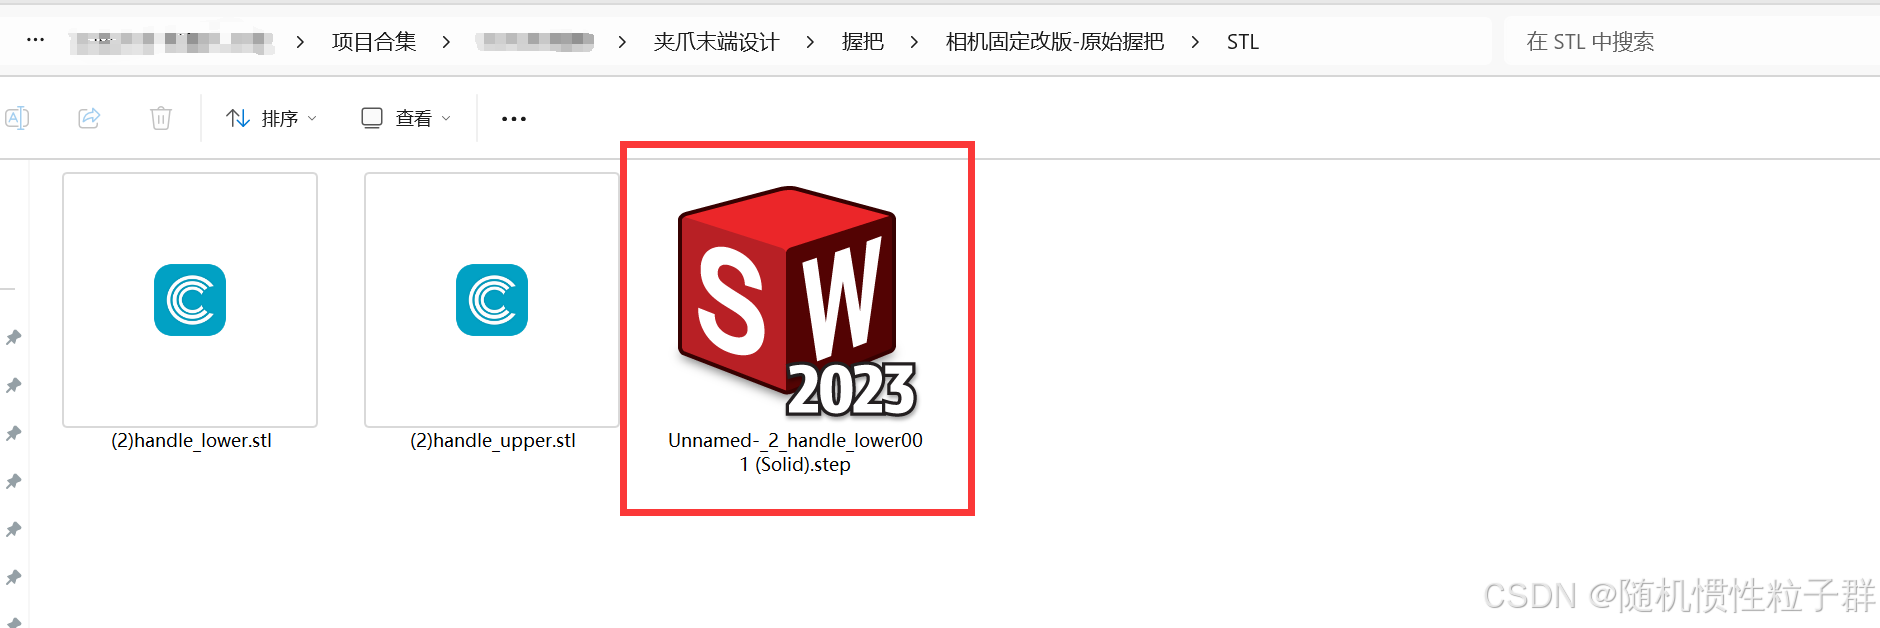Select the (2)handle_upper.stl file icon

(x=492, y=300)
